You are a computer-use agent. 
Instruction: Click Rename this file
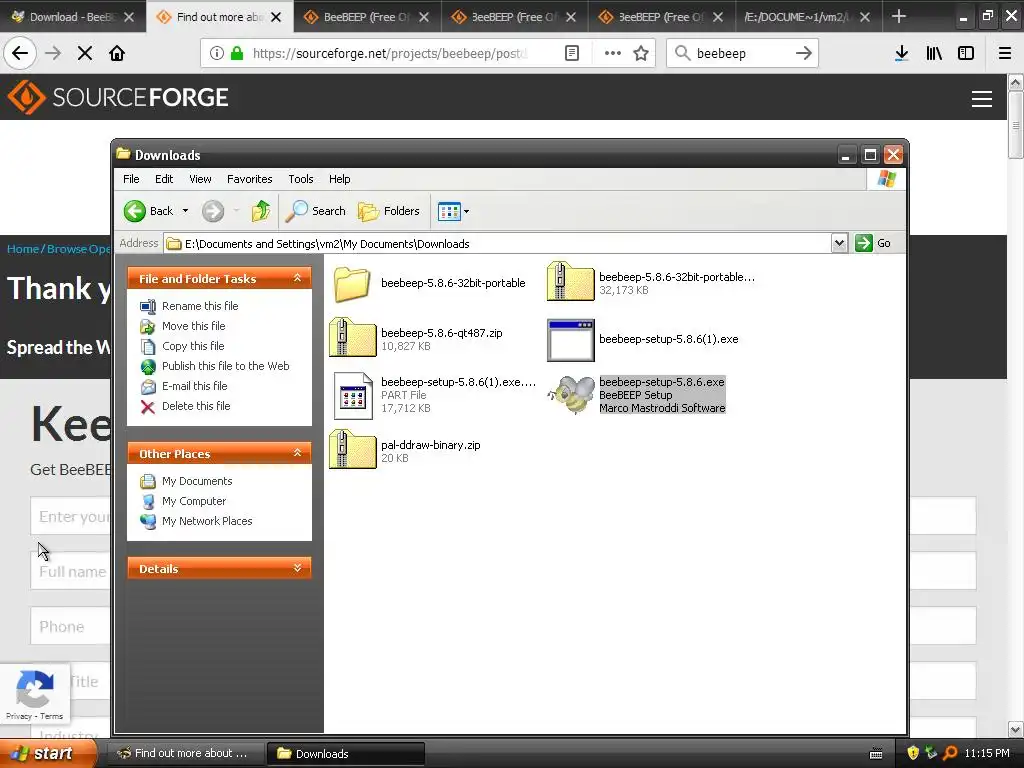tap(200, 306)
